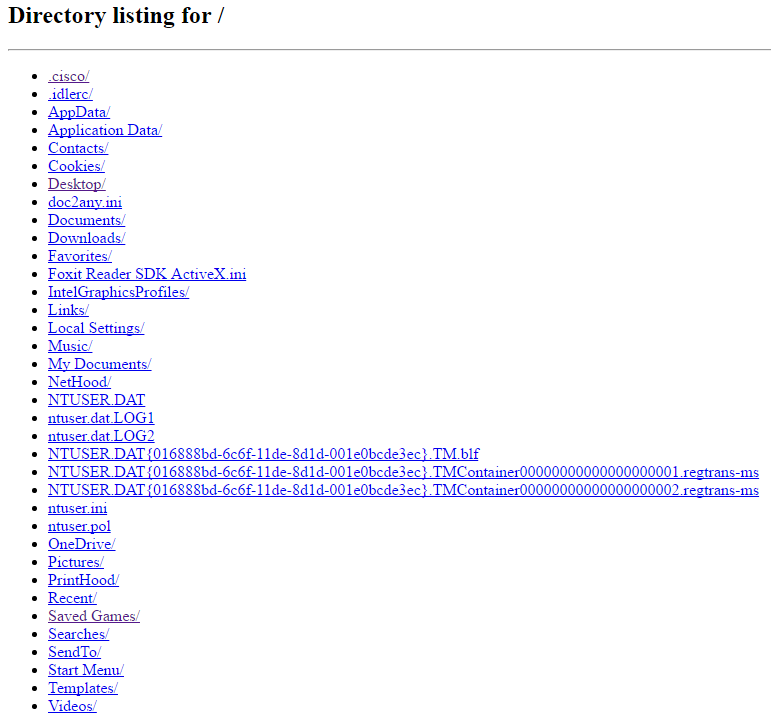Open the Music/ folder link
Screen dimensions: 771x726
(70, 346)
